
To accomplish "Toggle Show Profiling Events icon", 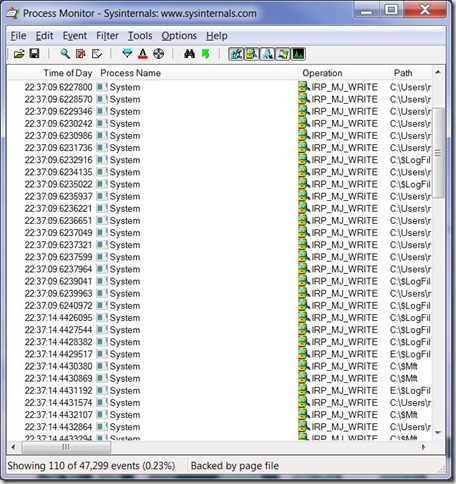I will pos(299,54).
